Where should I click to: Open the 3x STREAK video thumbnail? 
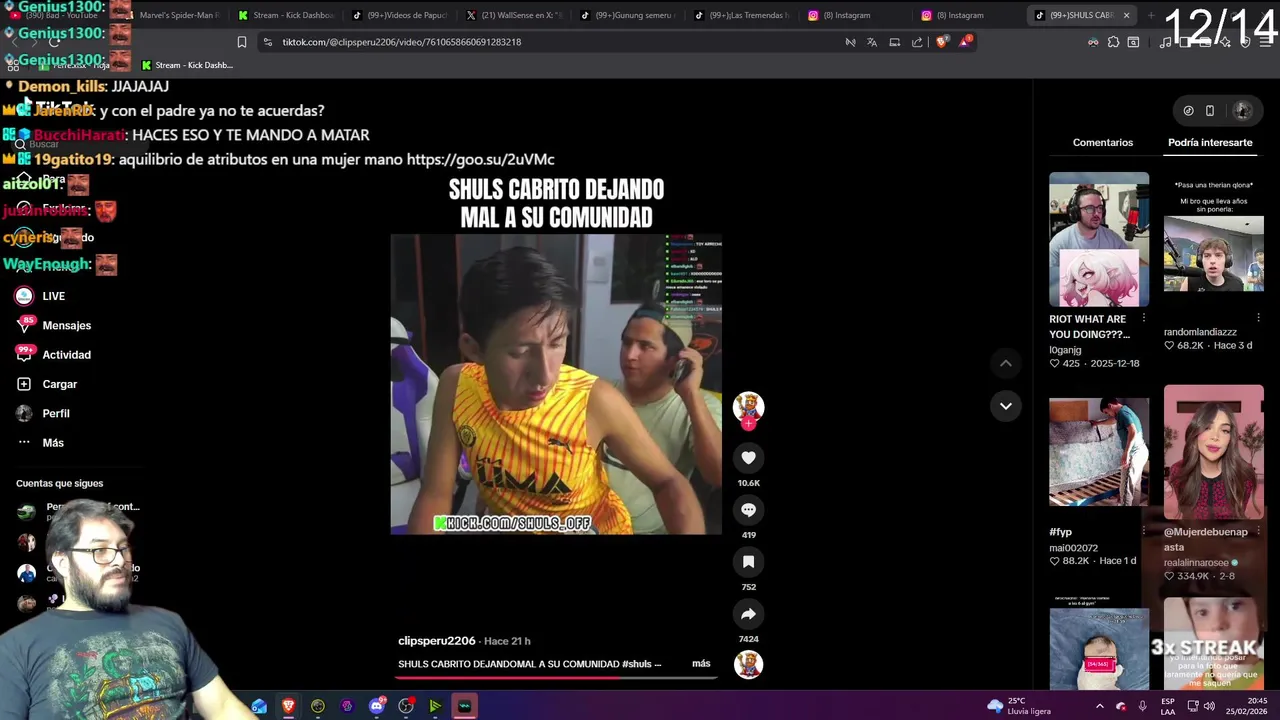(1213, 643)
